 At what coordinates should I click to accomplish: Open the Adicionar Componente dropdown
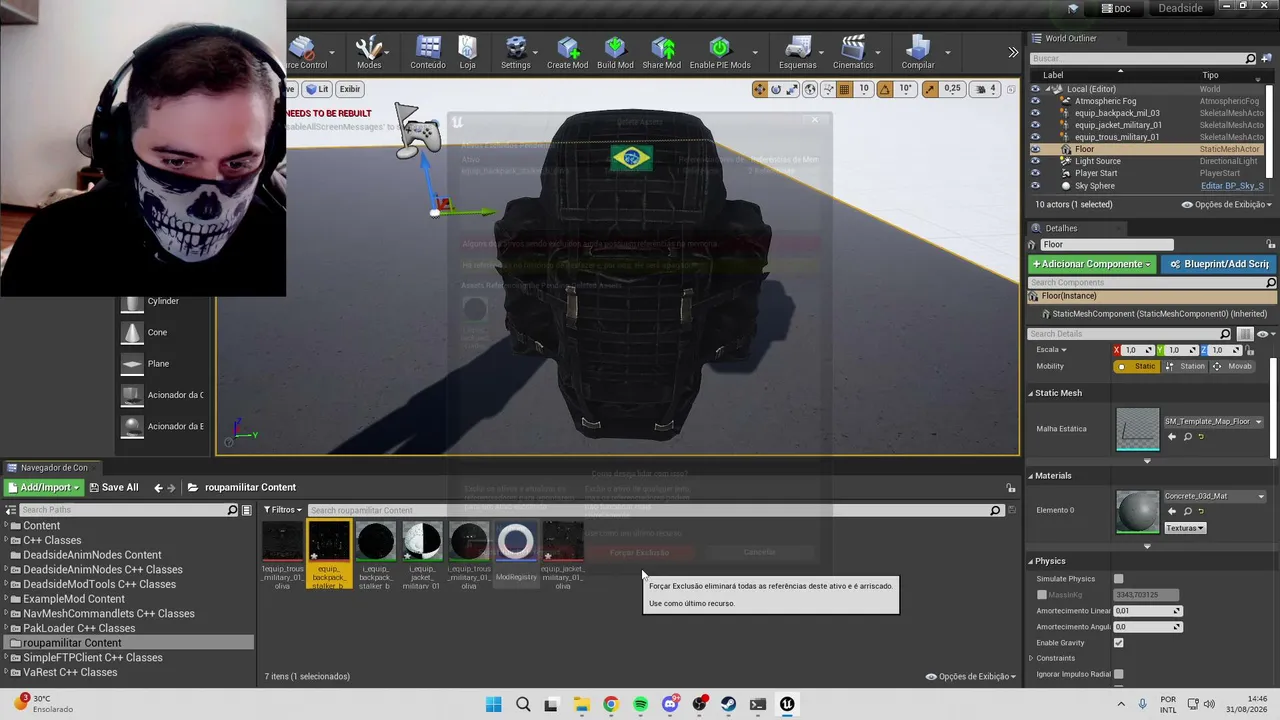(1092, 264)
